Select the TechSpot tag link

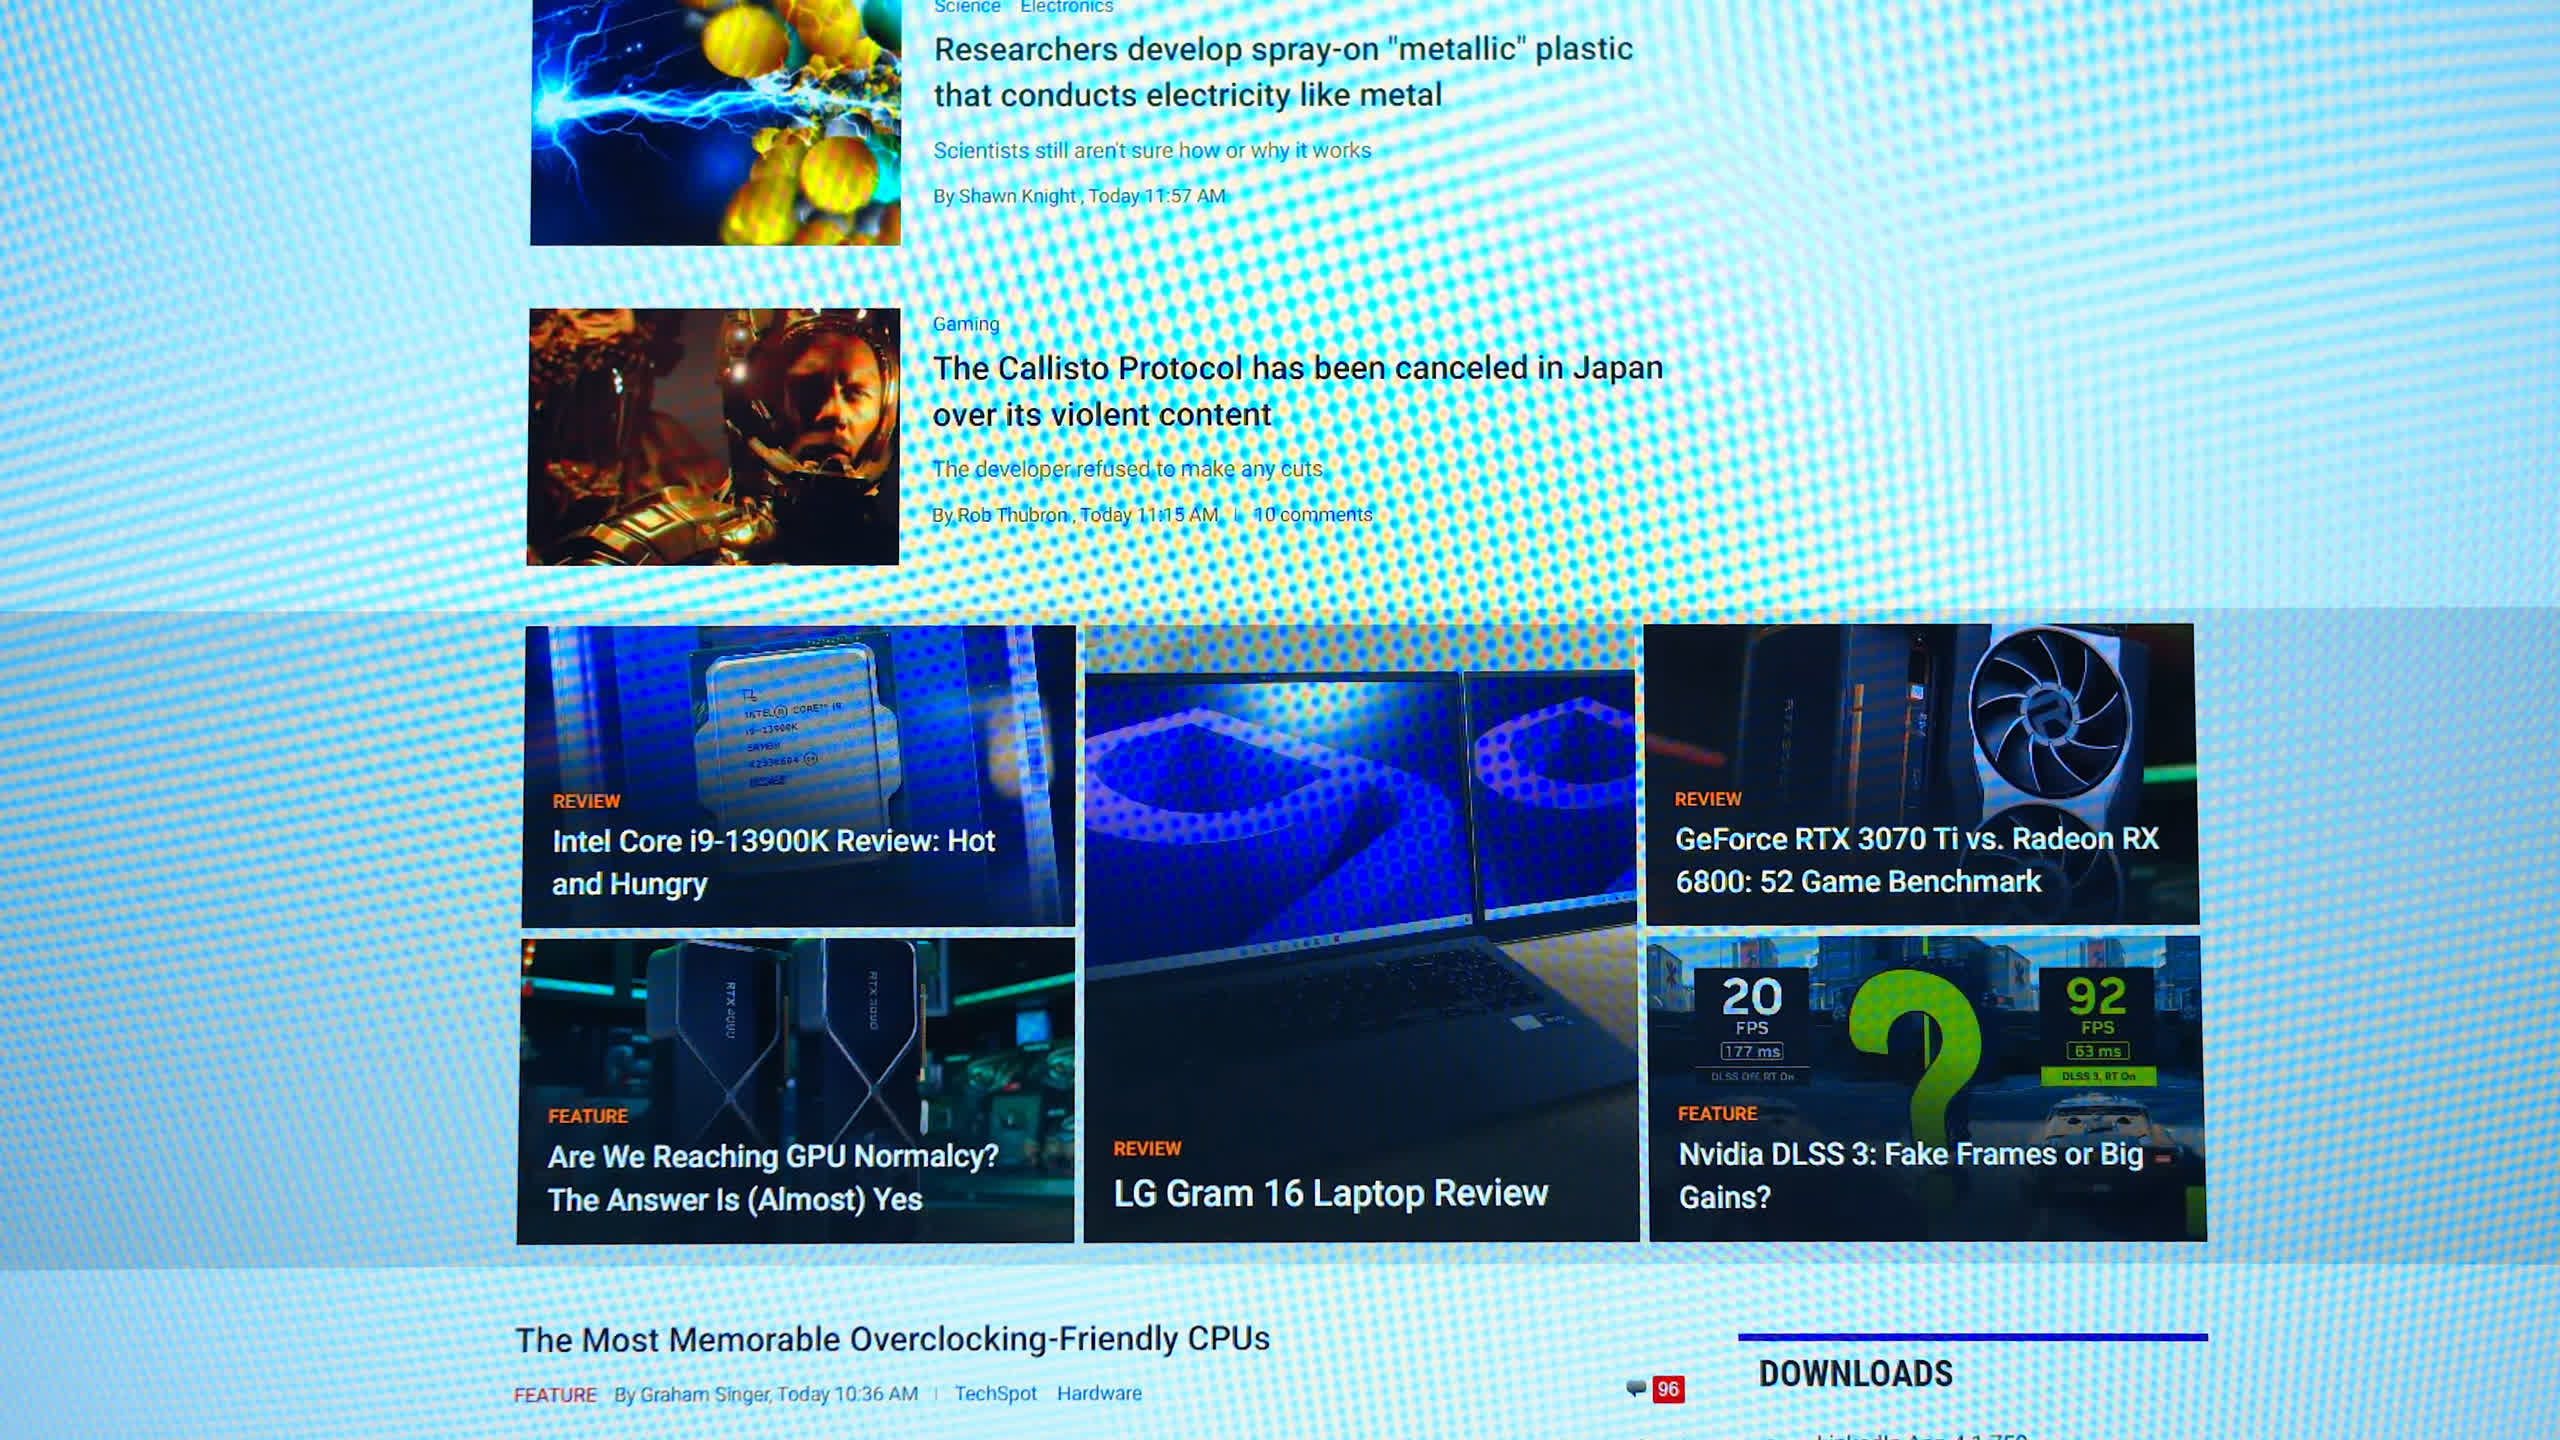point(995,1393)
